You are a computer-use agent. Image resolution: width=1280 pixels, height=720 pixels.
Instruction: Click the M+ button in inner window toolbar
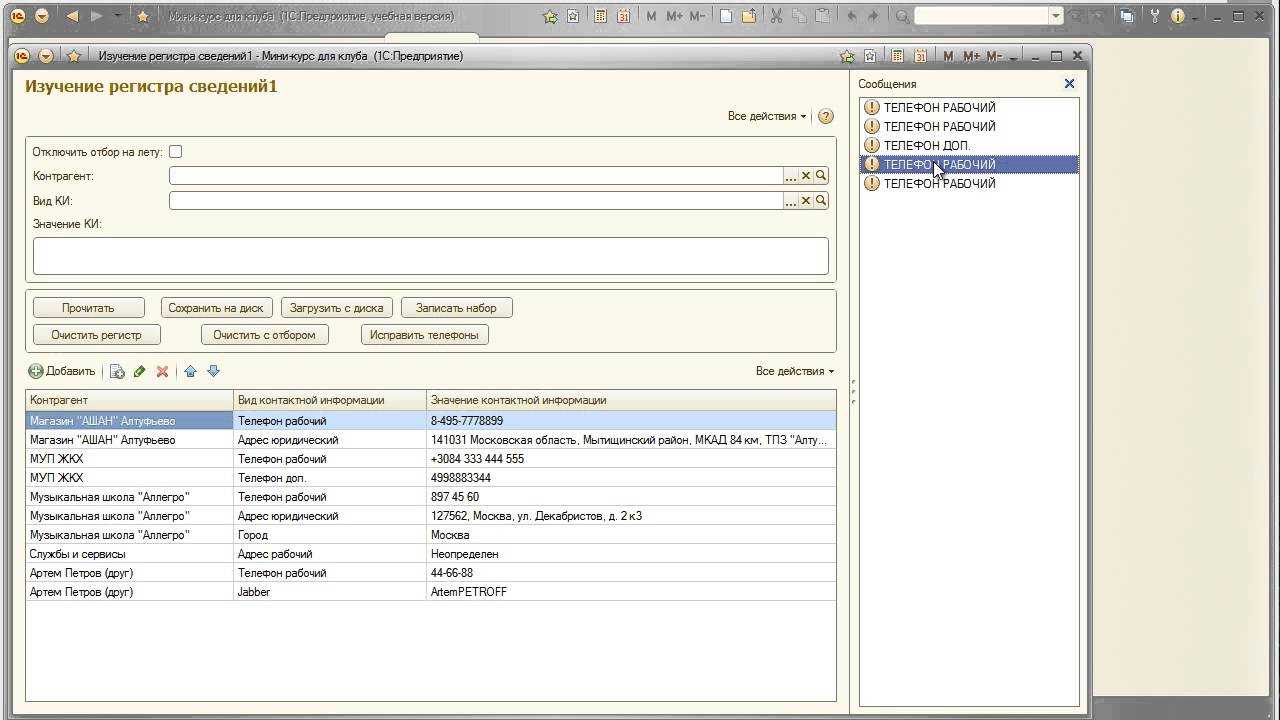coord(970,56)
